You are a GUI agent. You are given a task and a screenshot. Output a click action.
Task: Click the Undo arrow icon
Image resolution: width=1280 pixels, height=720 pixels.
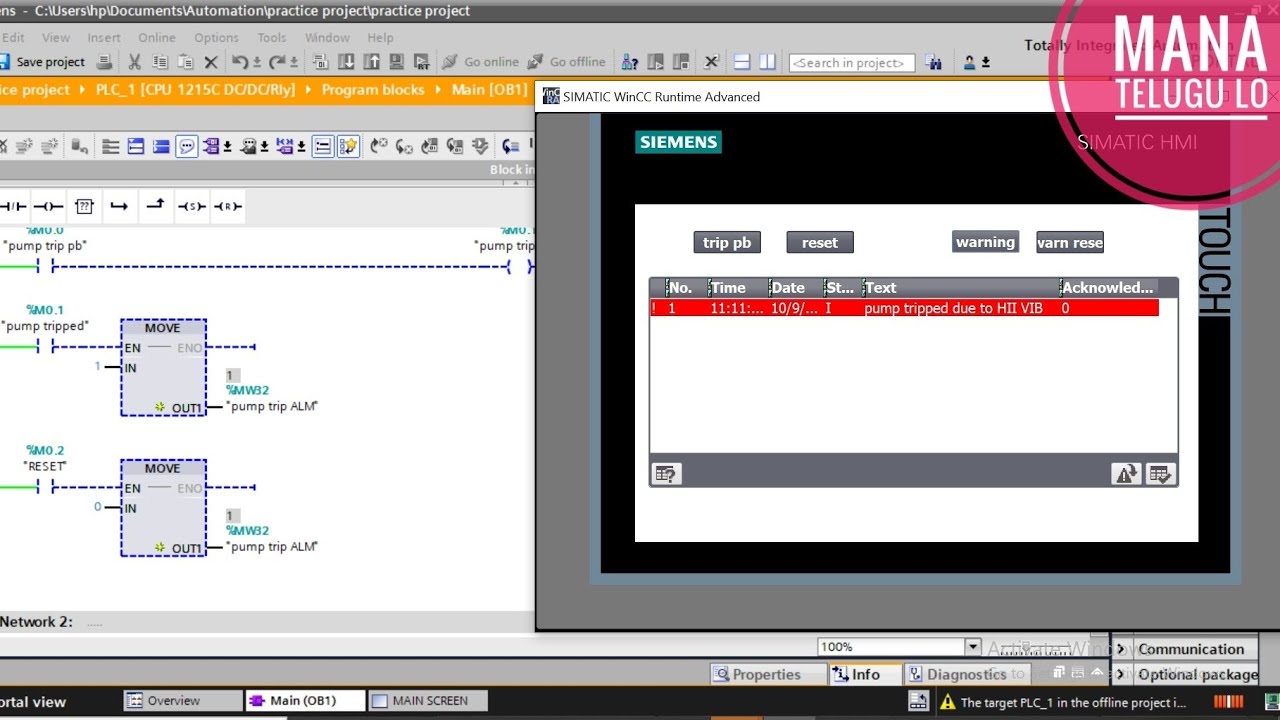(x=240, y=62)
